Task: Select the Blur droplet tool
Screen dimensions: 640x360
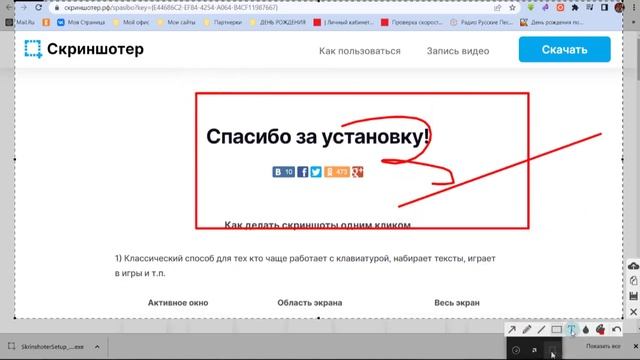Action: (586, 329)
